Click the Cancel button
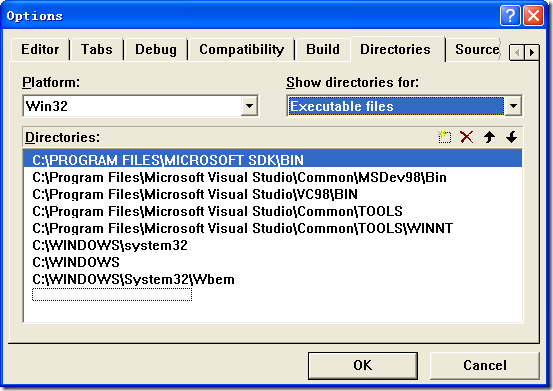This screenshot has height=391, width=553. [485, 365]
